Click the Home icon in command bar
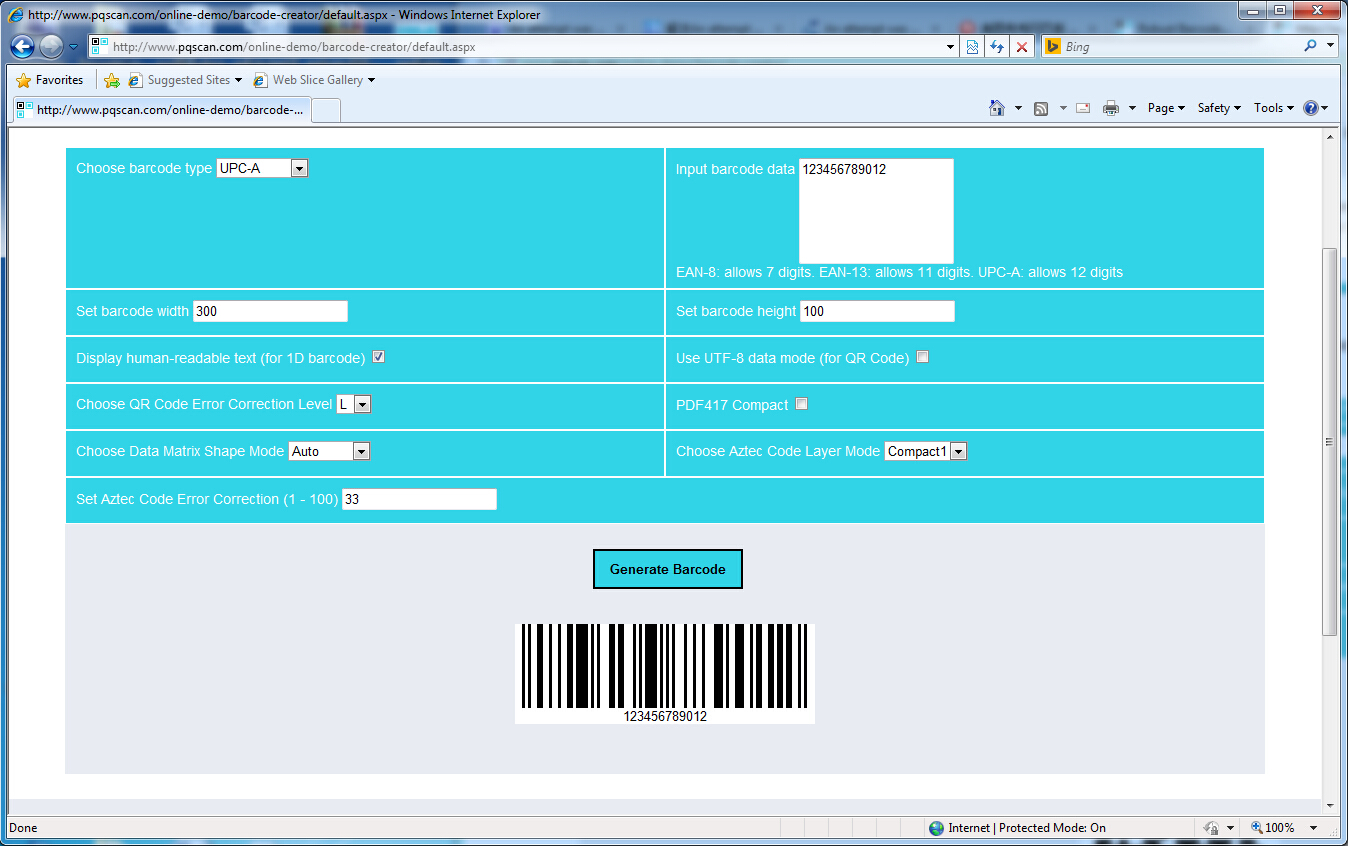This screenshot has width=1348, height=846. 996,108
